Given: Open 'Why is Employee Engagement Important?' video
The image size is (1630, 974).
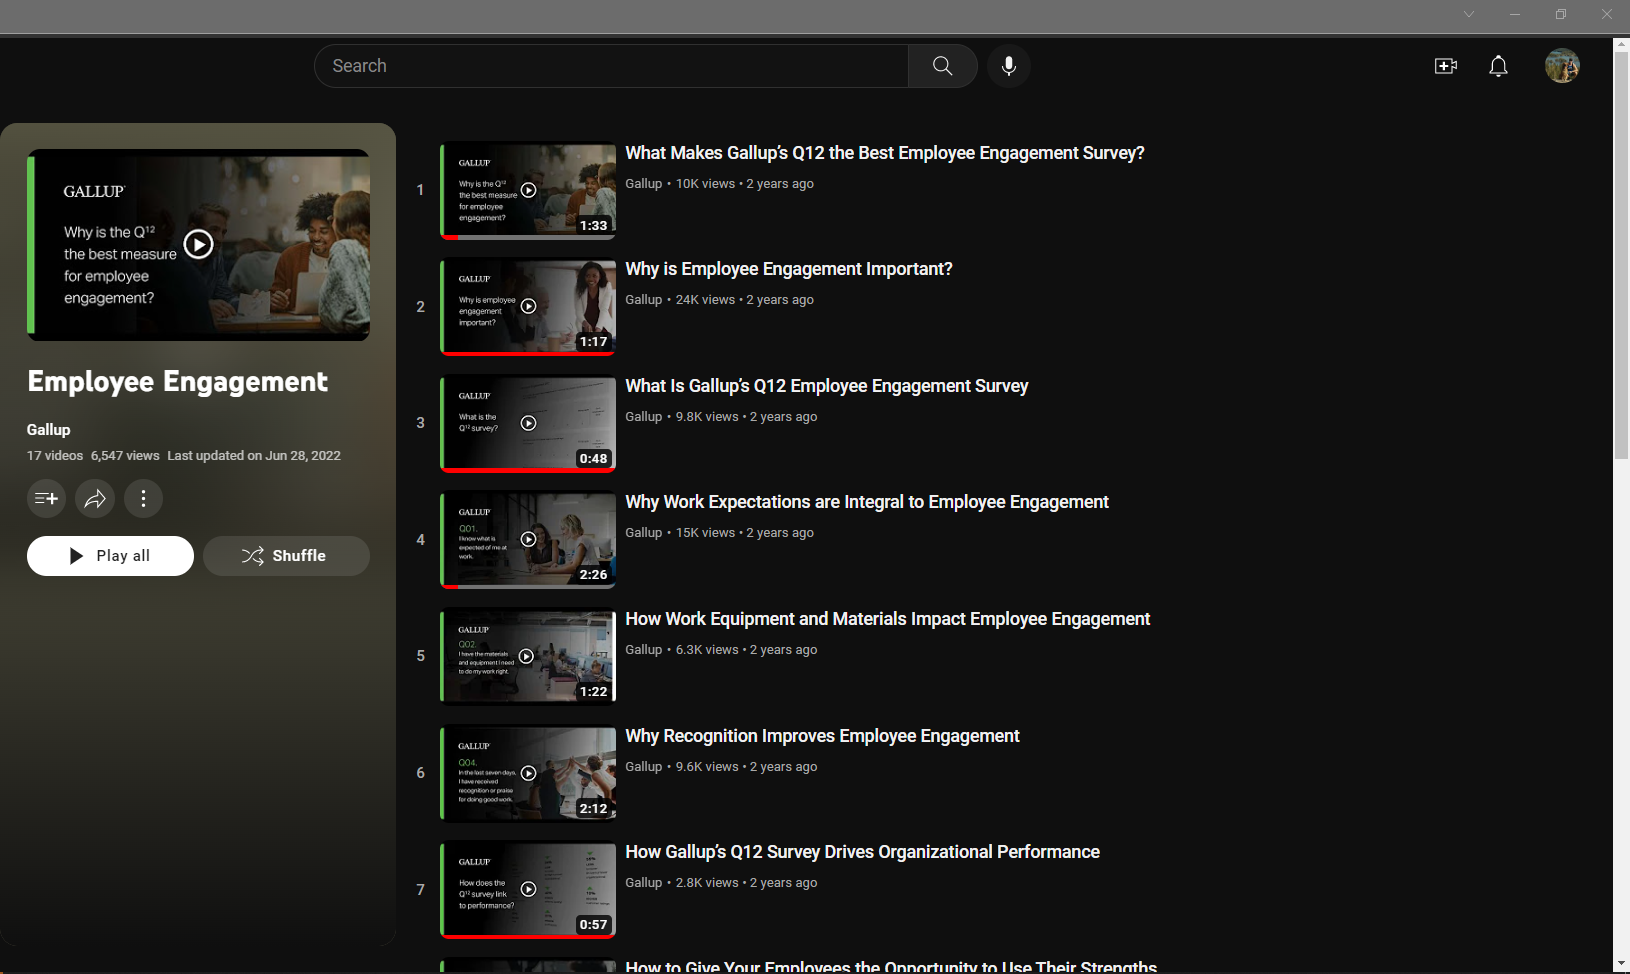Looking at the screenshot, I should click(788, 269).
